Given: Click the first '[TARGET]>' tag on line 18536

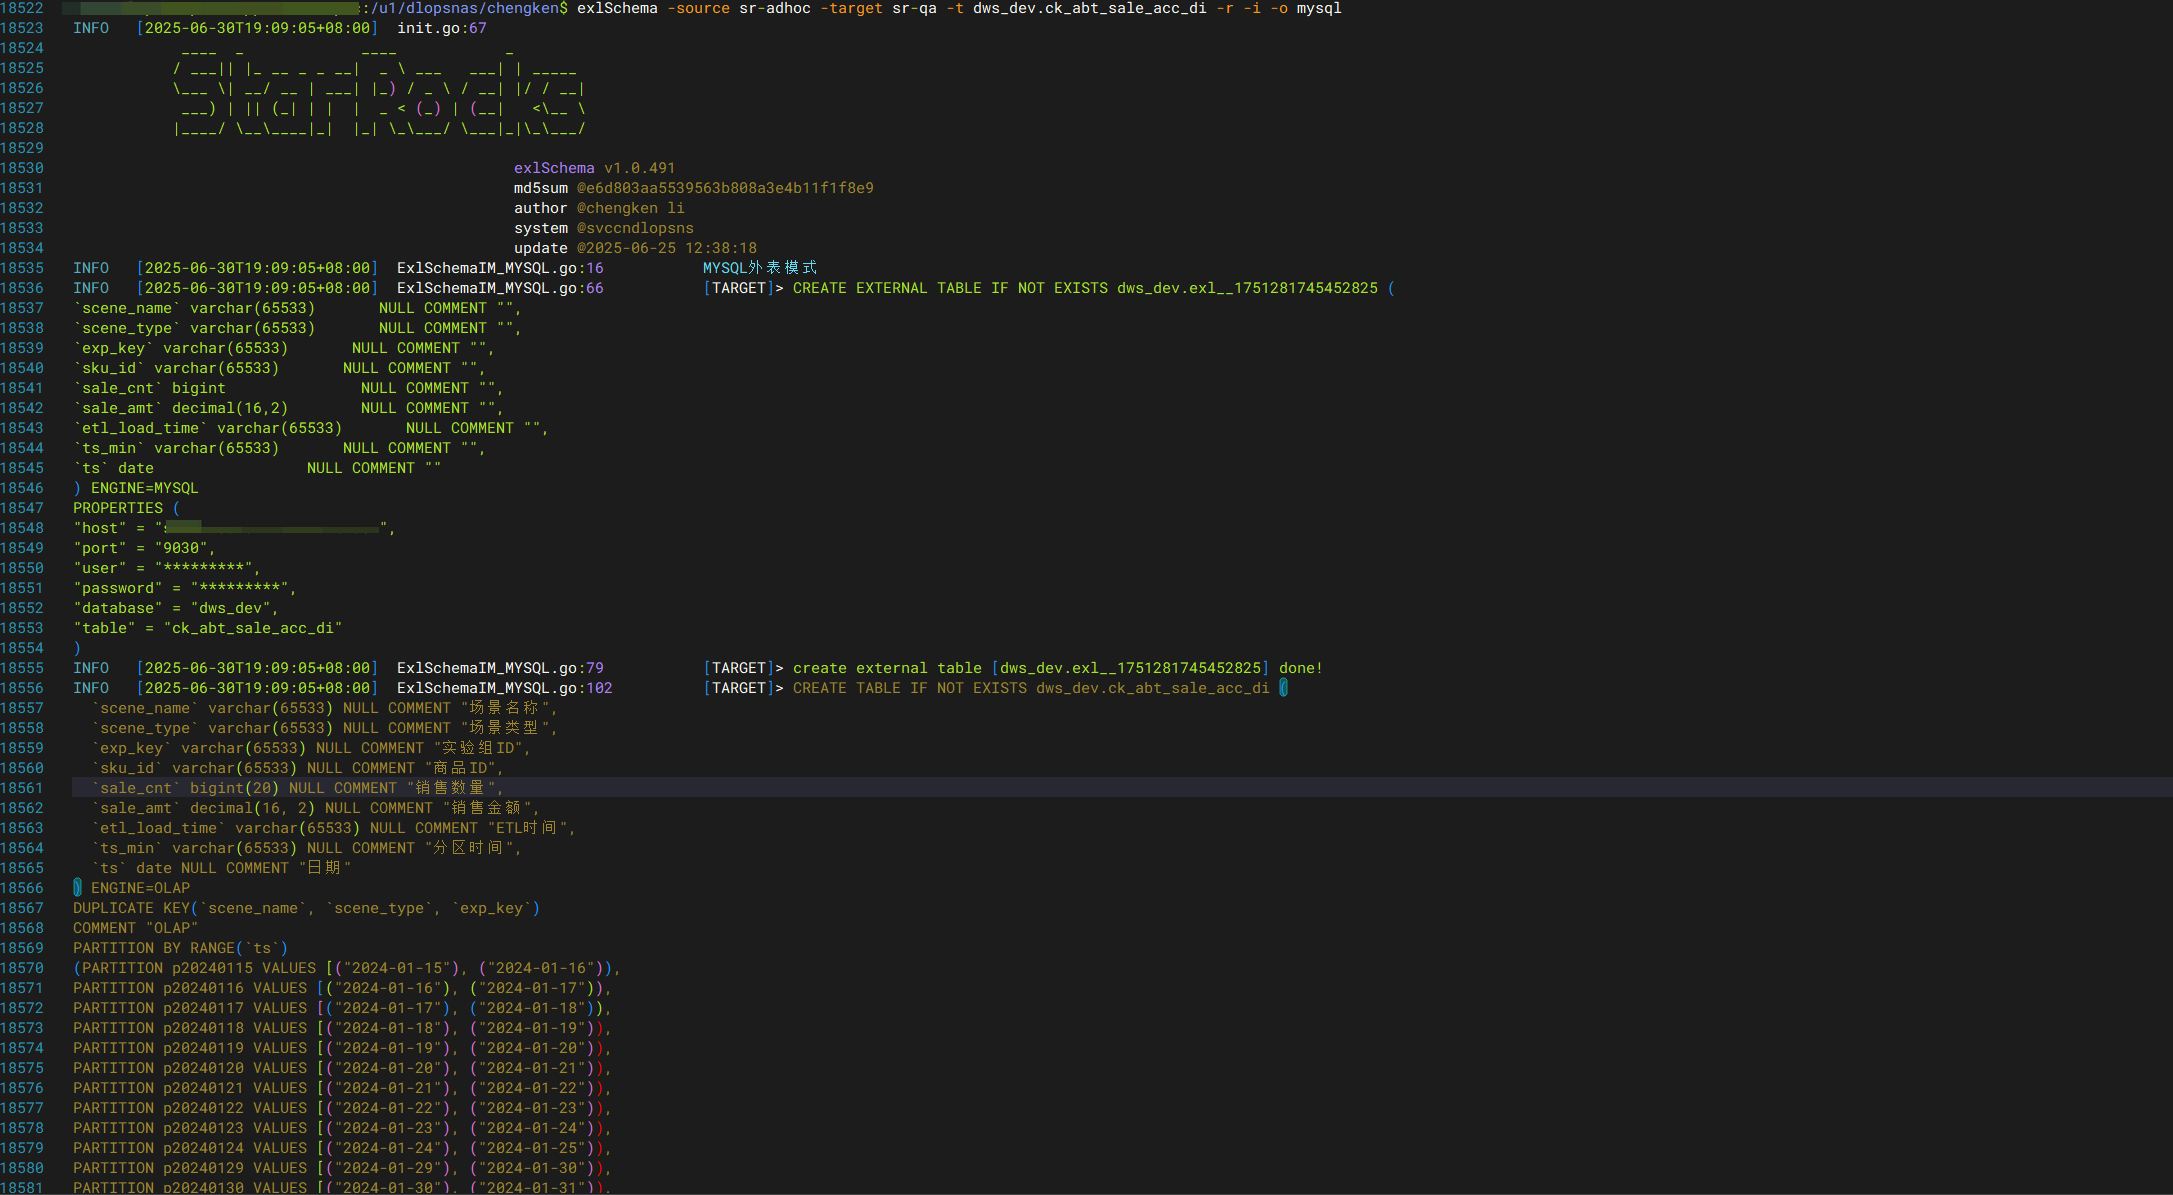Looking at the screenshot, I should (x=743, y=288).
